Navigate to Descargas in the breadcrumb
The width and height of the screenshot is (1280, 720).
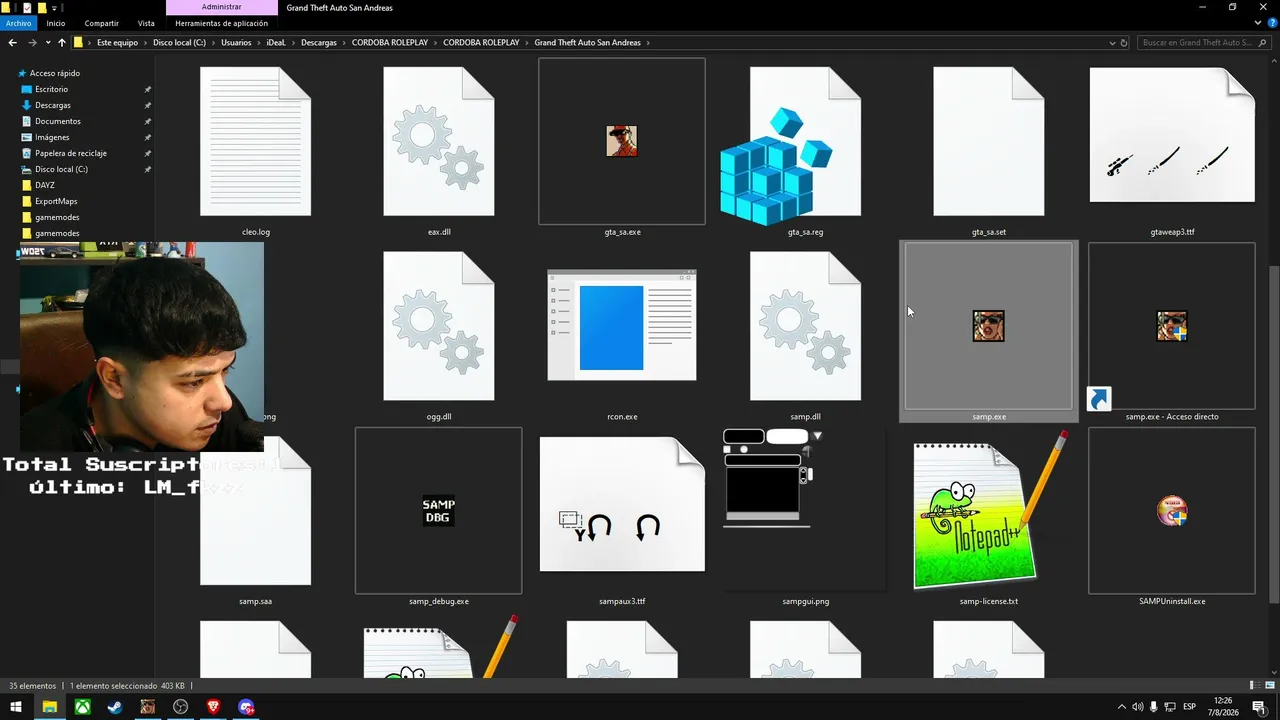pos(319,43)
